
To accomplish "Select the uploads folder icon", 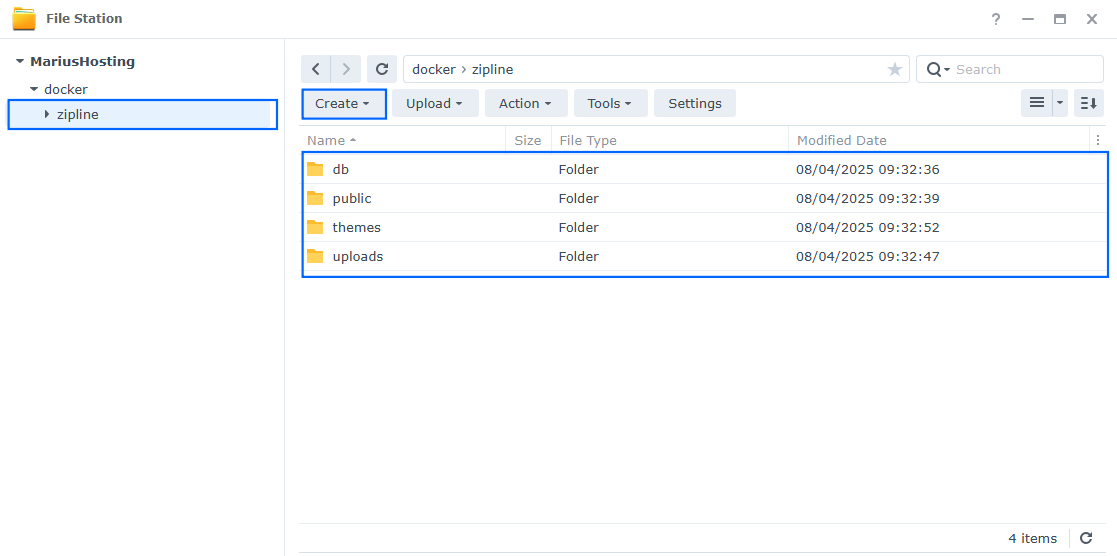I will click(315, 257).
